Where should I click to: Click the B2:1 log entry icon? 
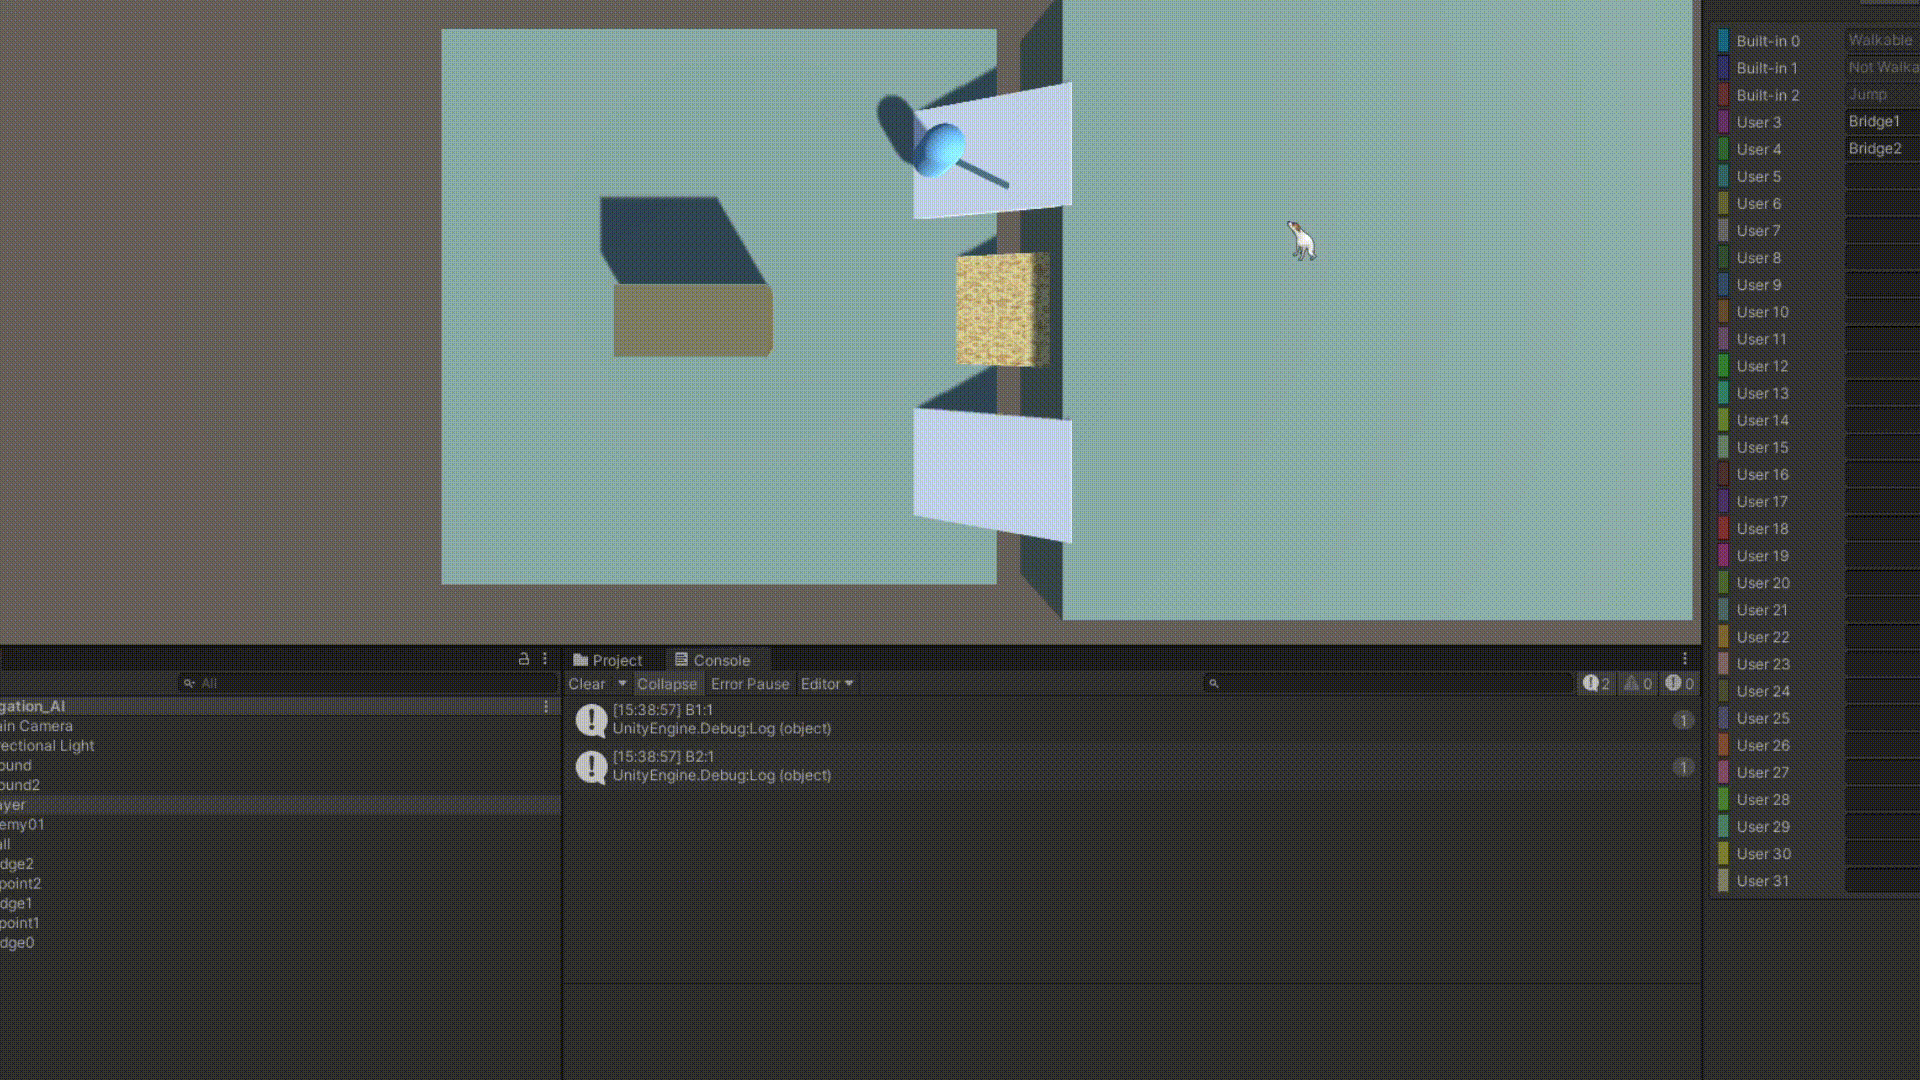tap(591, 767)
